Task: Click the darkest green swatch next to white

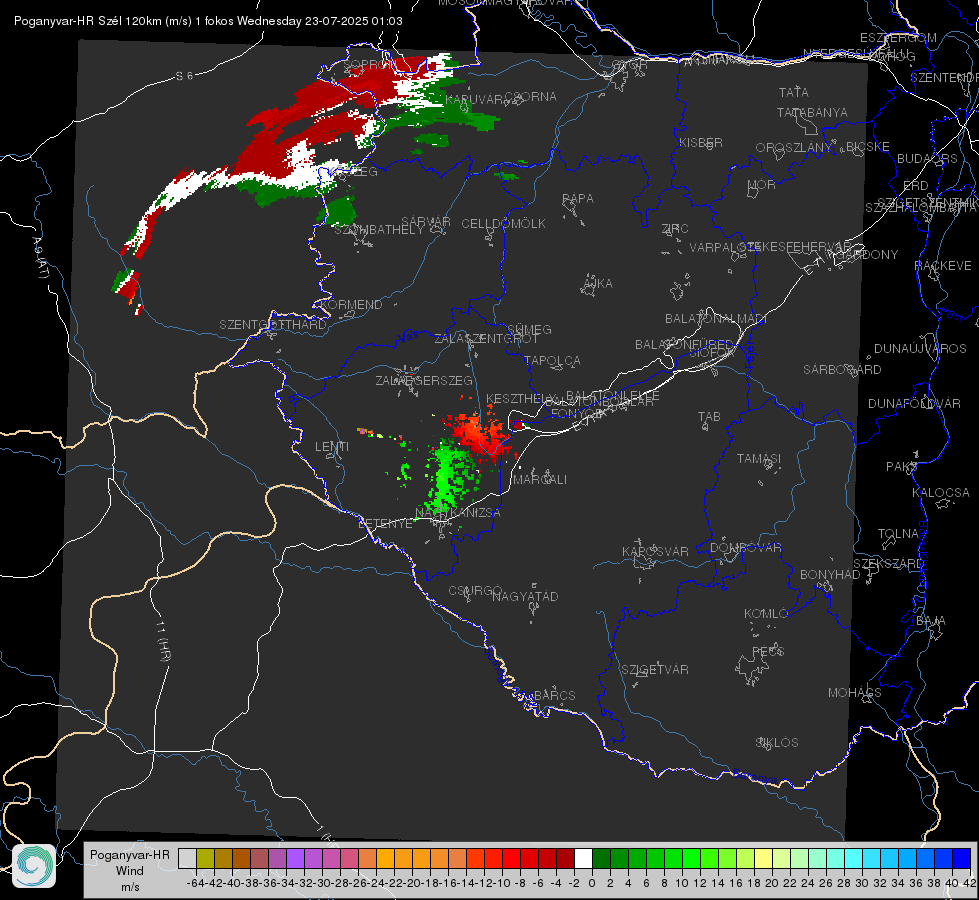Action: tap(601, 858)
